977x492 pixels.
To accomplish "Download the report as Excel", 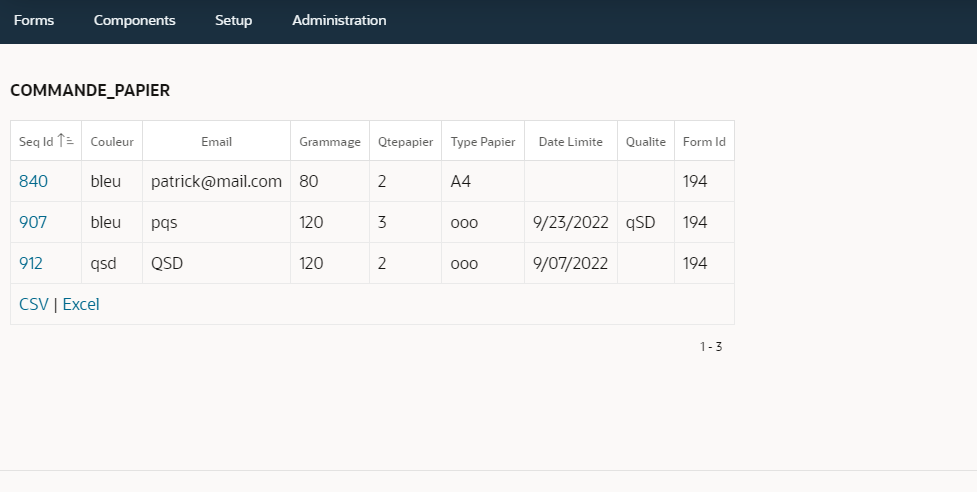I will (81, 305).
